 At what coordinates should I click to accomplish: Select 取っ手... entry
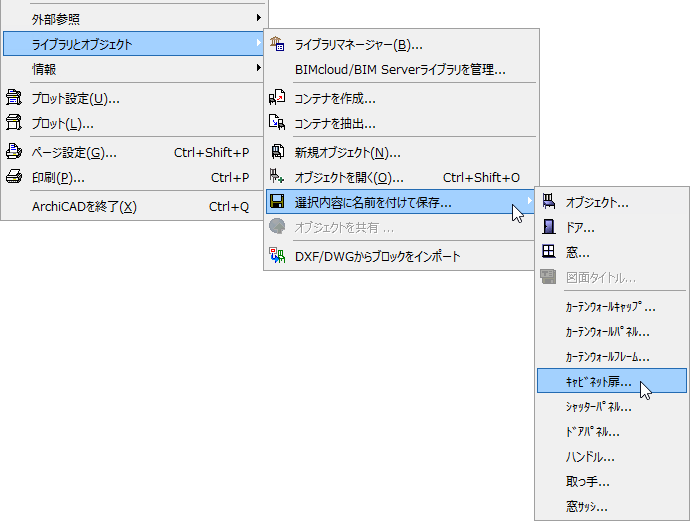coord(612,481)
